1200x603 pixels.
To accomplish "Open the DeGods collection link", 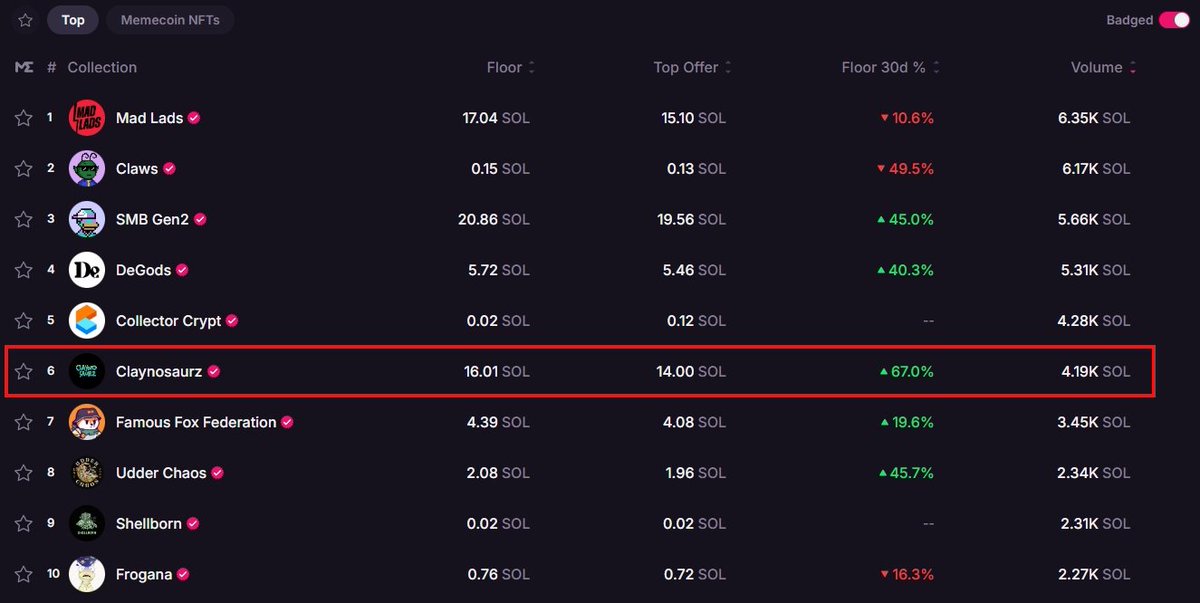I will (x=143, y=270).
